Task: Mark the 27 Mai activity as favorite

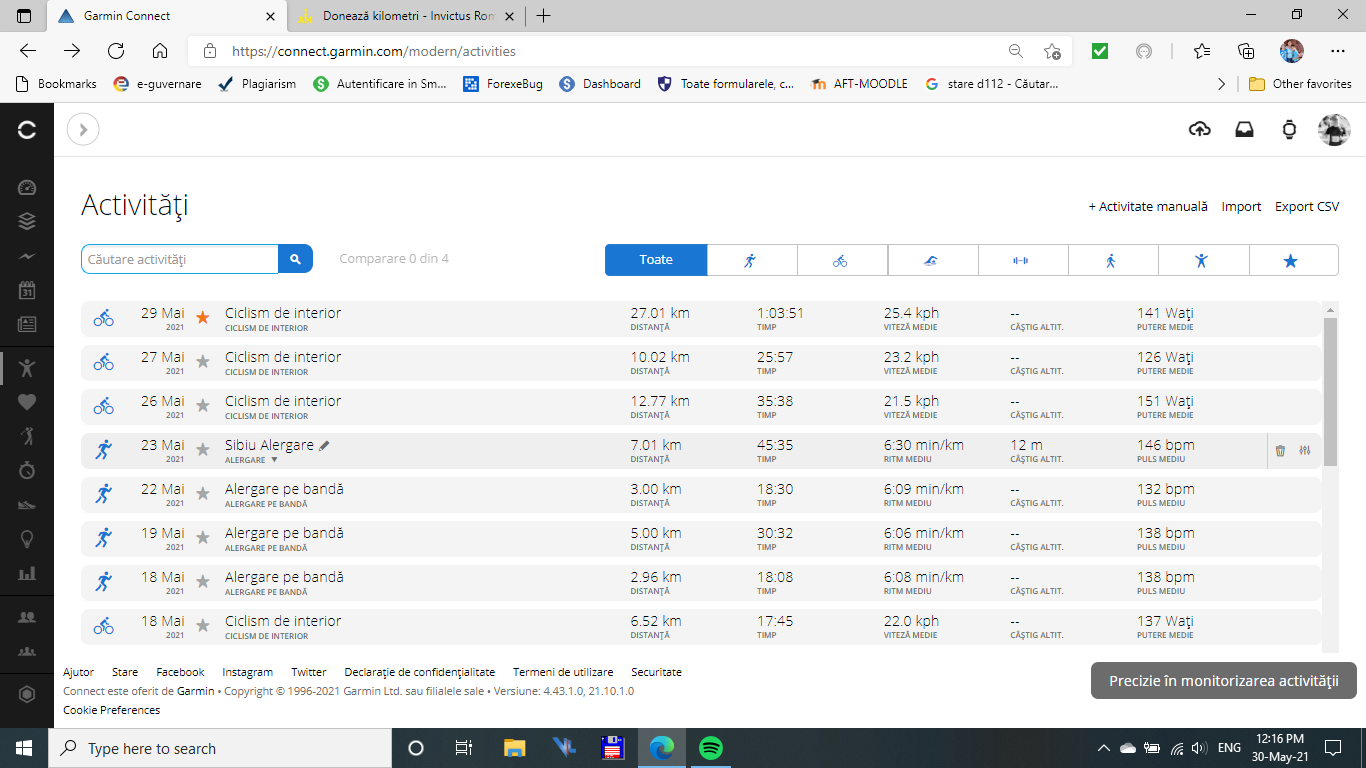Action: pos(203,362)
